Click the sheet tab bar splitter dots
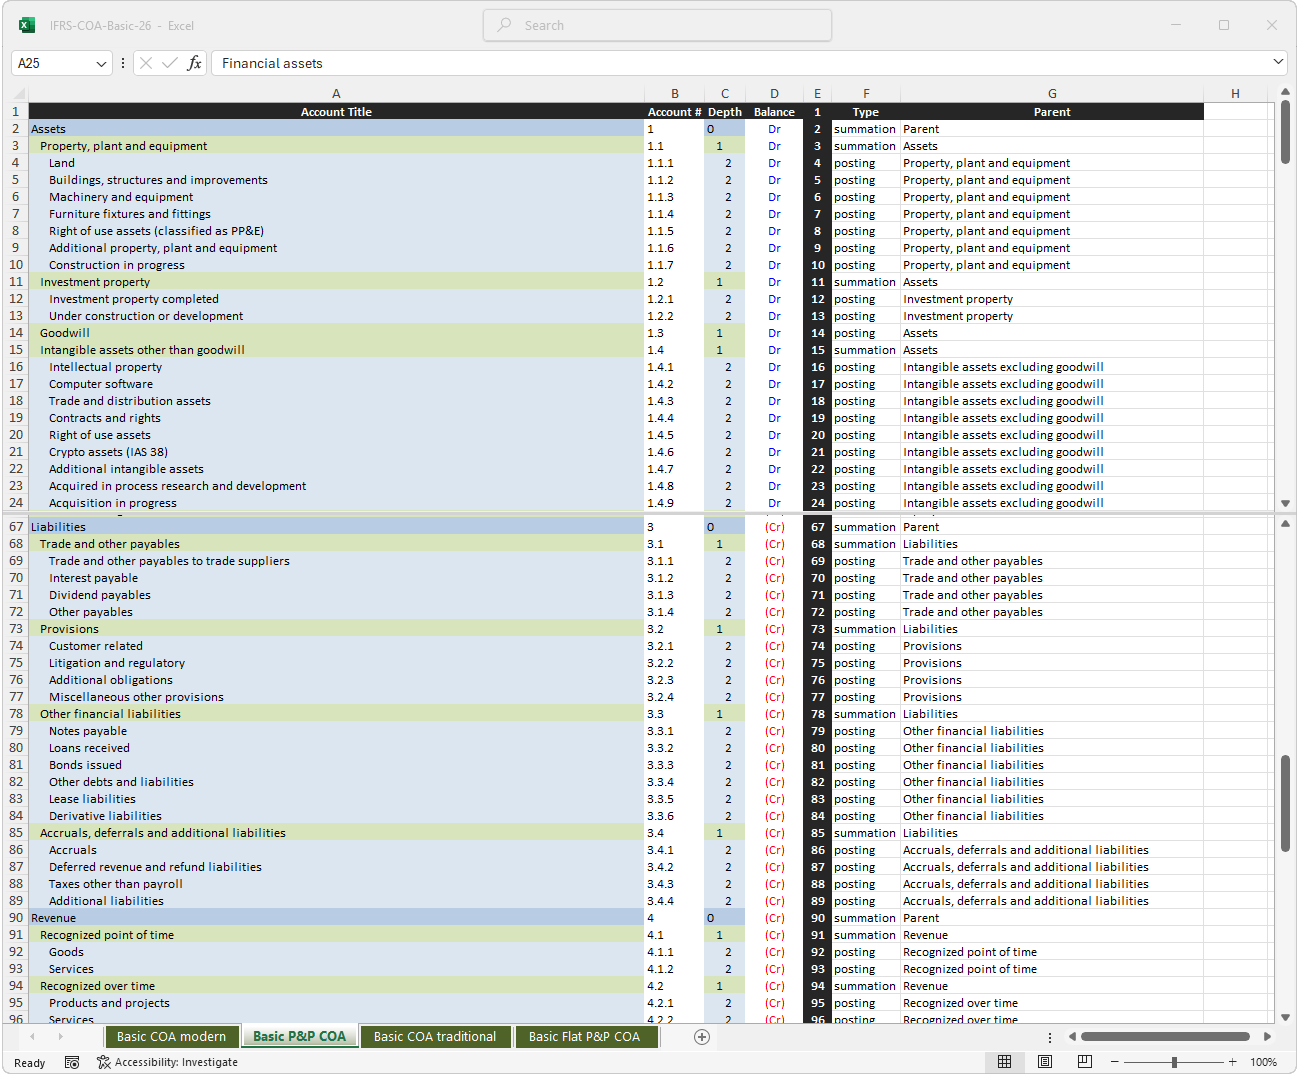1298x1075 pixels. [1049, 1037]
